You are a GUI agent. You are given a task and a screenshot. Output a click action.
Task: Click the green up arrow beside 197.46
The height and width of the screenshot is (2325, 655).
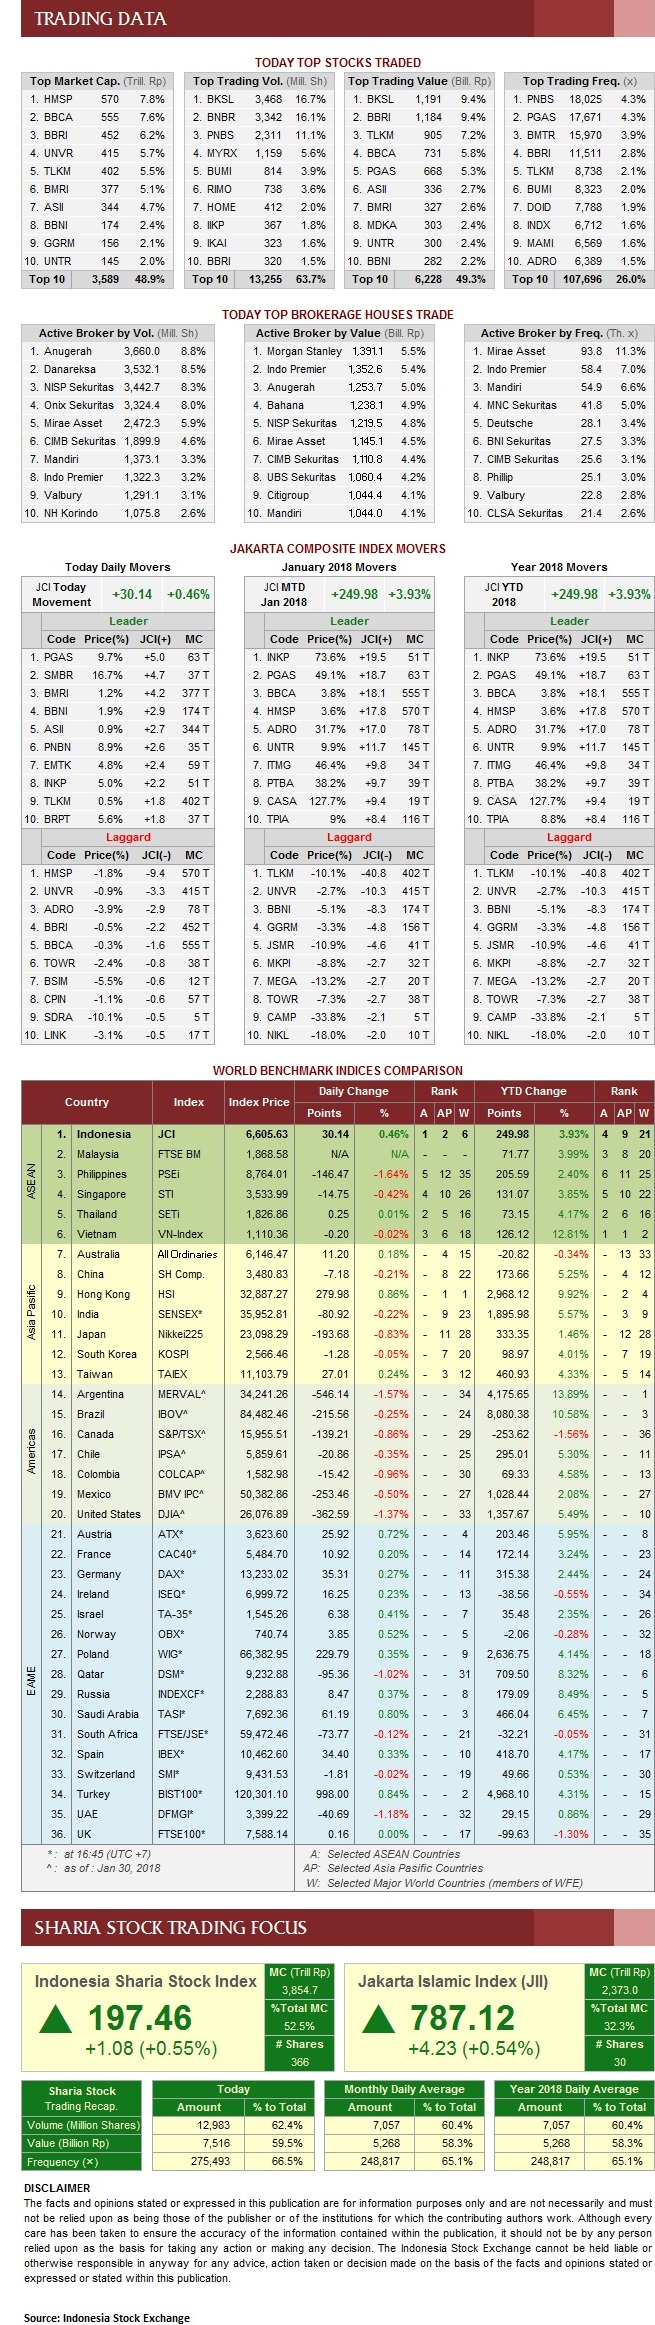(56, 2019)
